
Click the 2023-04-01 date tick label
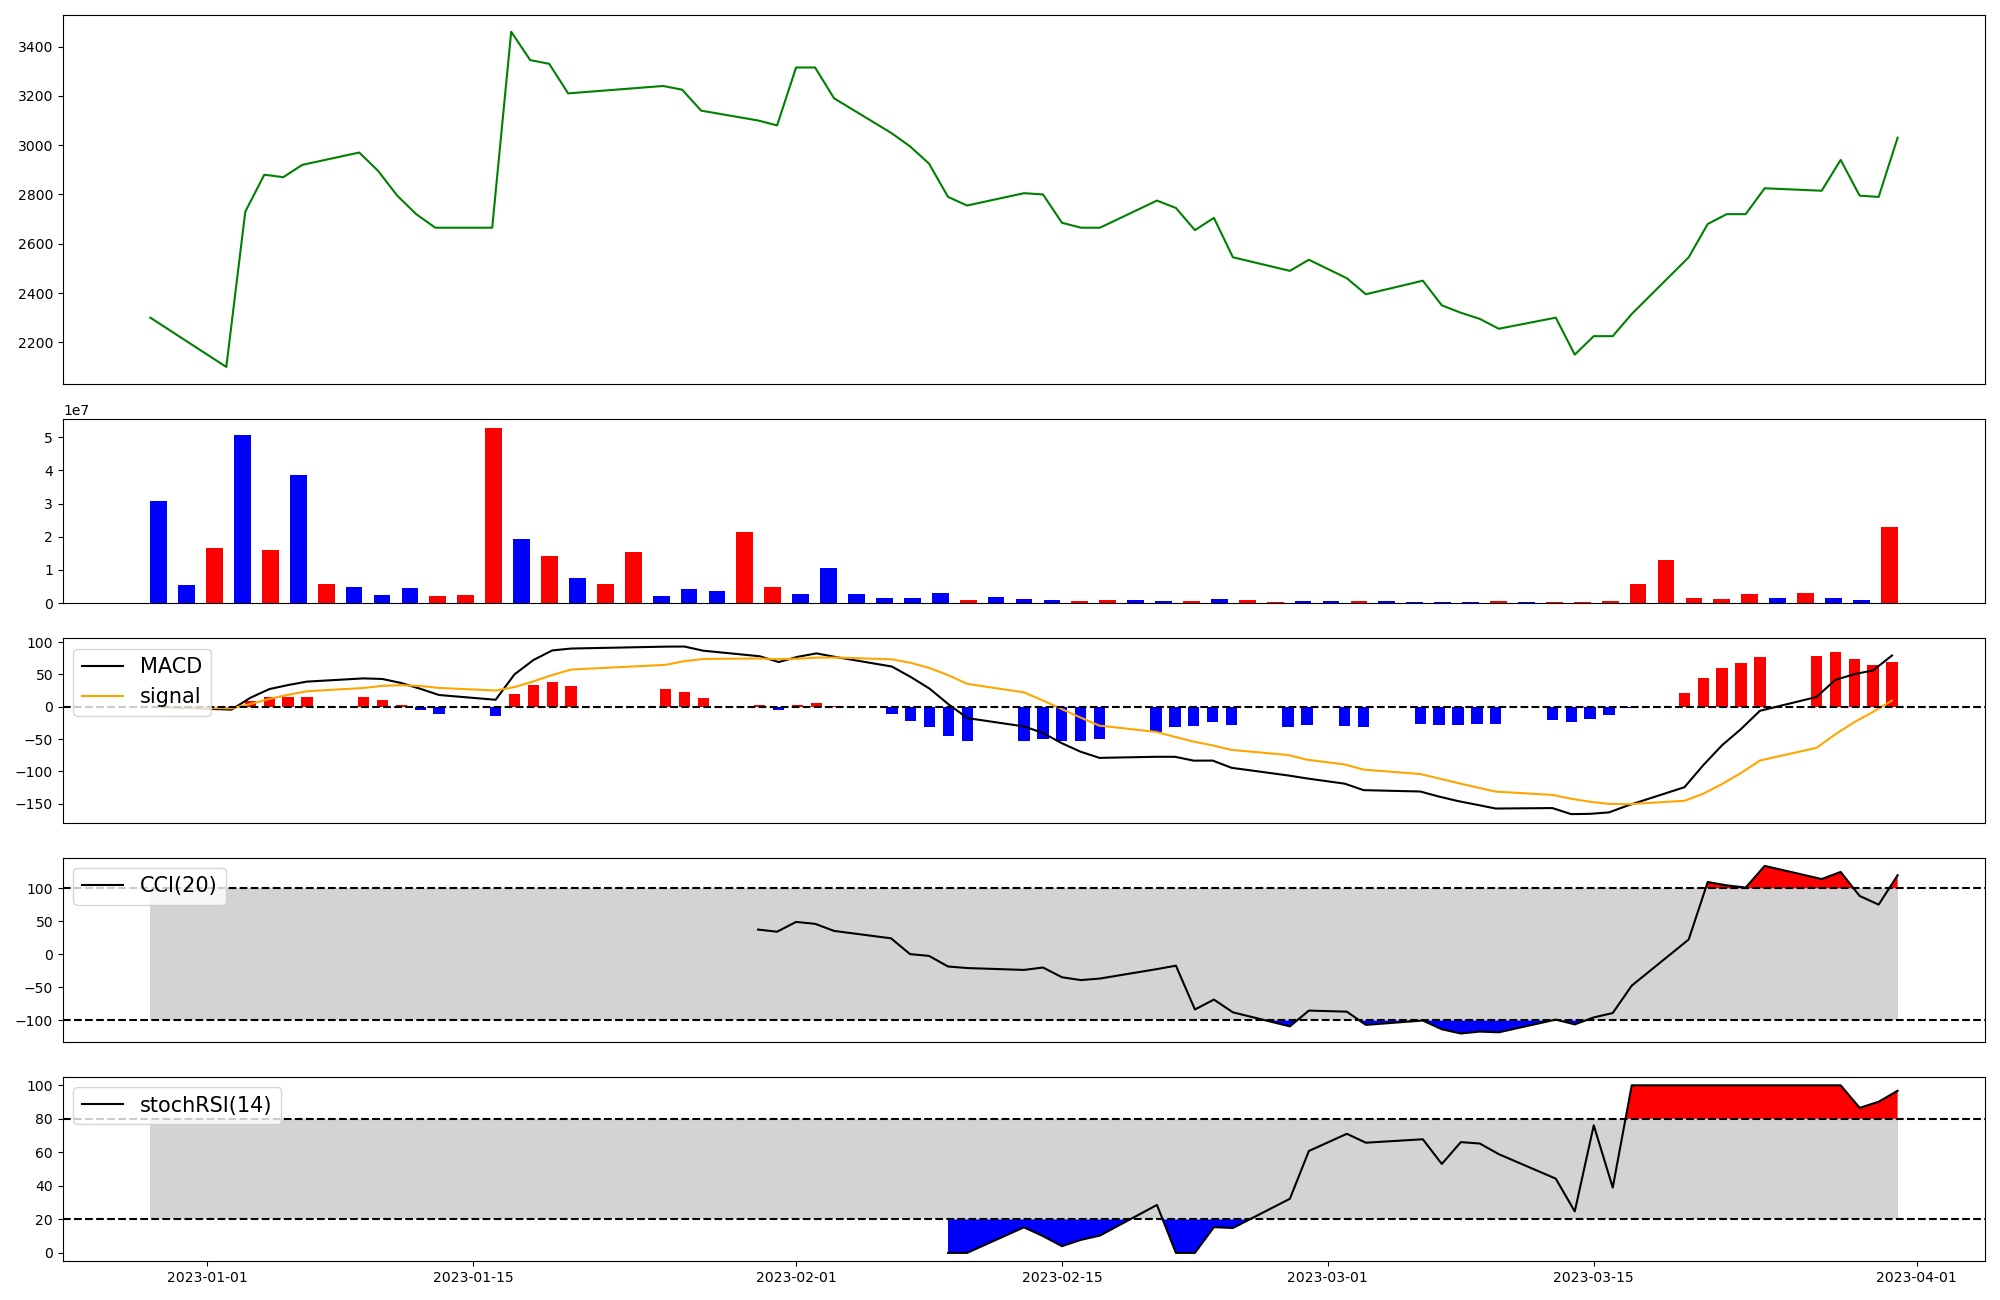pos(1916,1277)
